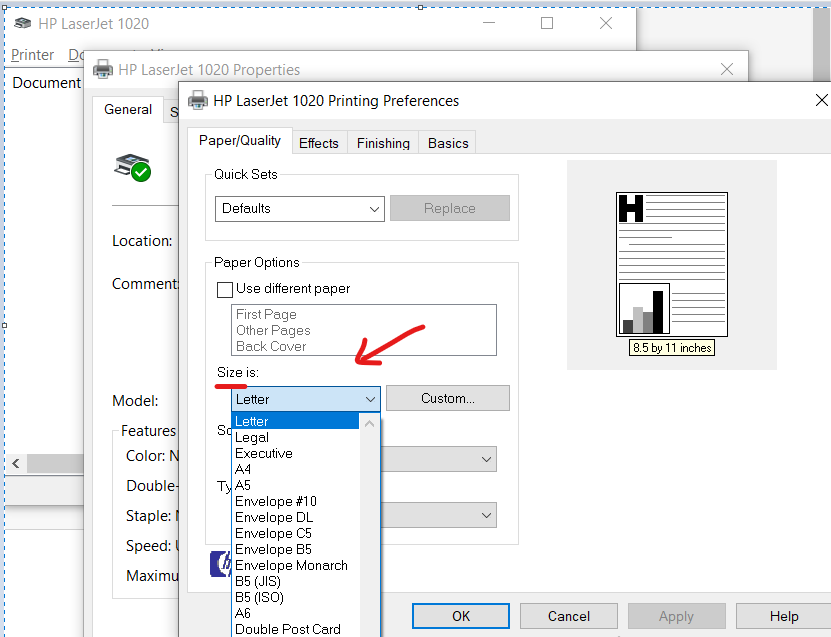Click the printer icon in Properties title bar
Viewport: 831px width, 637px height.
pyautogui.click(x=102, y=70)
